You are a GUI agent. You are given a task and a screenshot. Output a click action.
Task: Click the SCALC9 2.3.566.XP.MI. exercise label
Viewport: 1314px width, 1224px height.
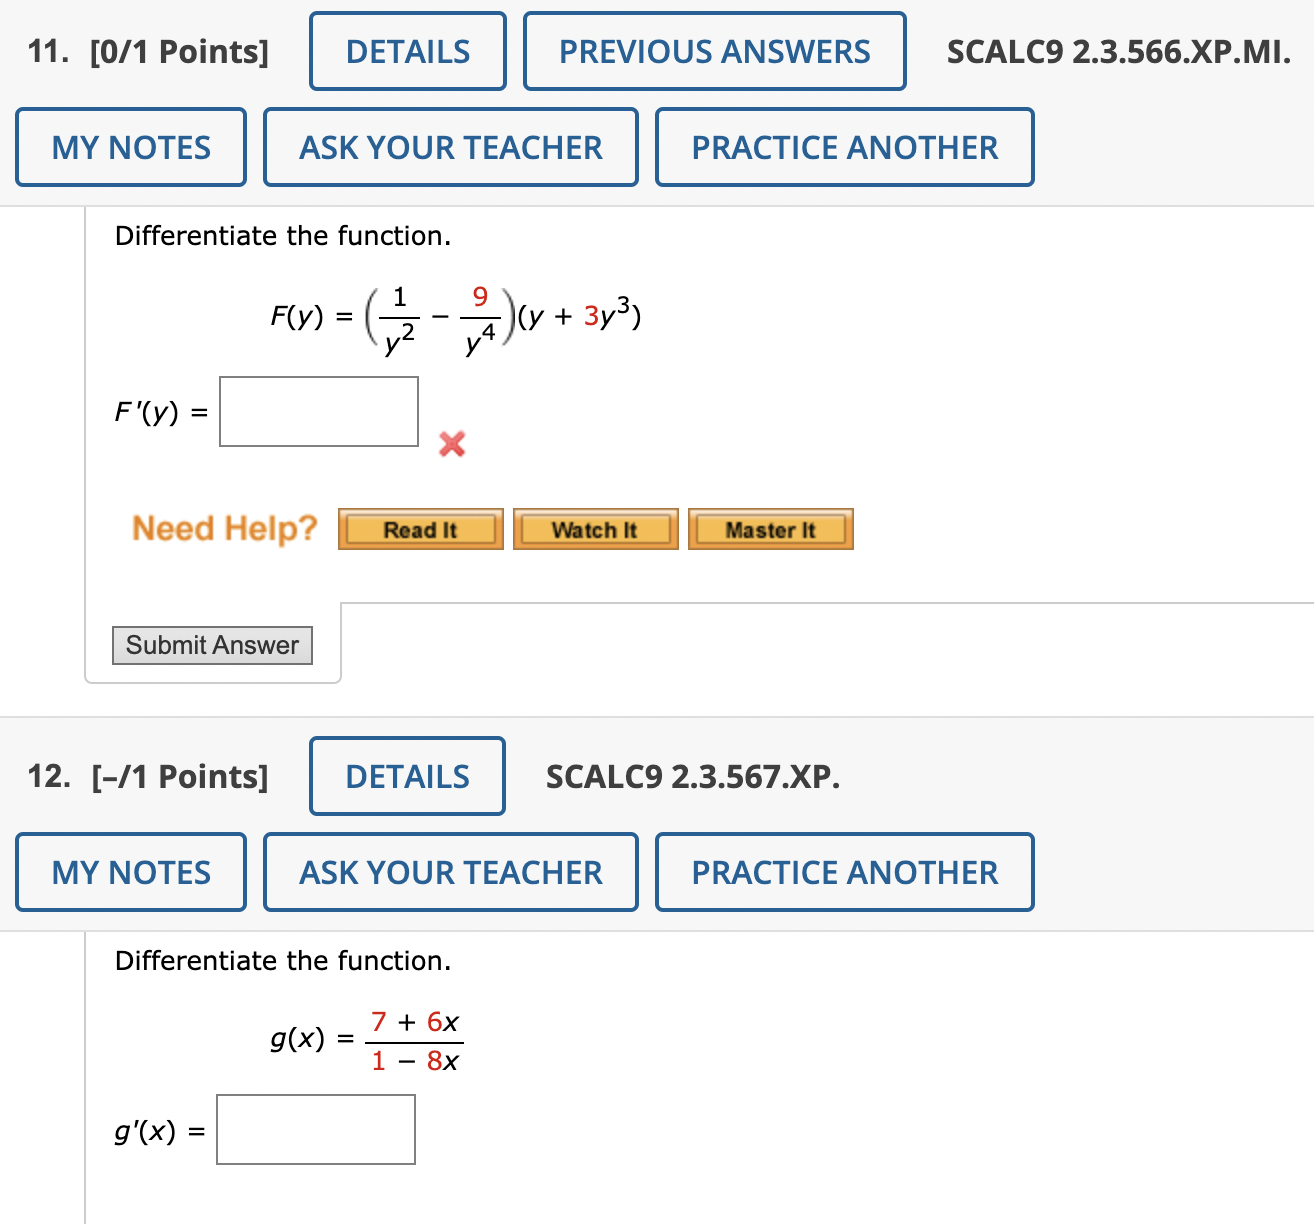coord(1118,51)
